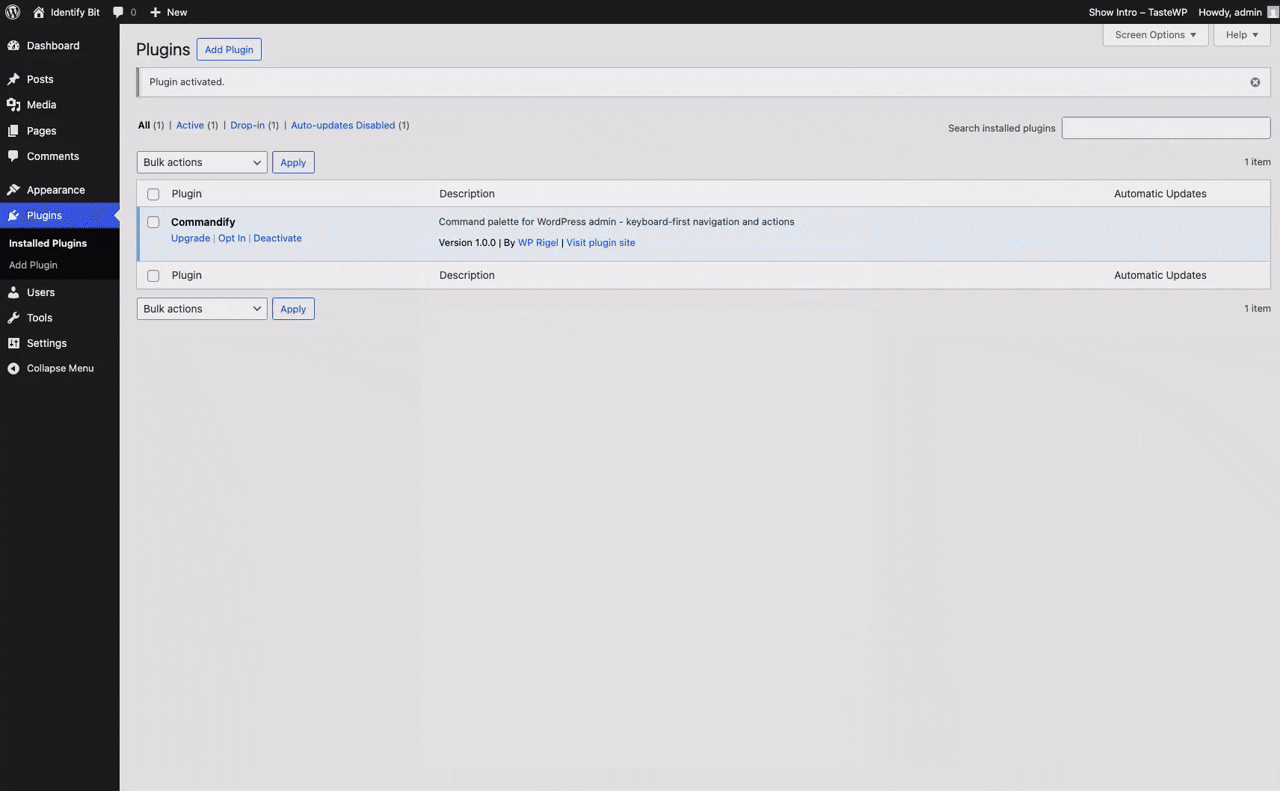Open the top Bulk actions dropdown
Image resolution: width=1280 pixels, height=791 pixels.
point(201,162)
